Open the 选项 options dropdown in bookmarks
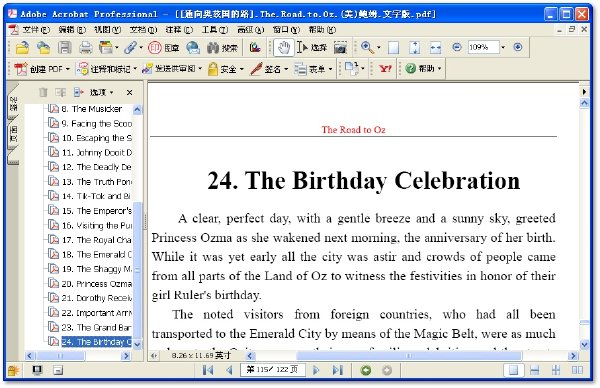Screen dimensions: 600x388 (101, 92)
